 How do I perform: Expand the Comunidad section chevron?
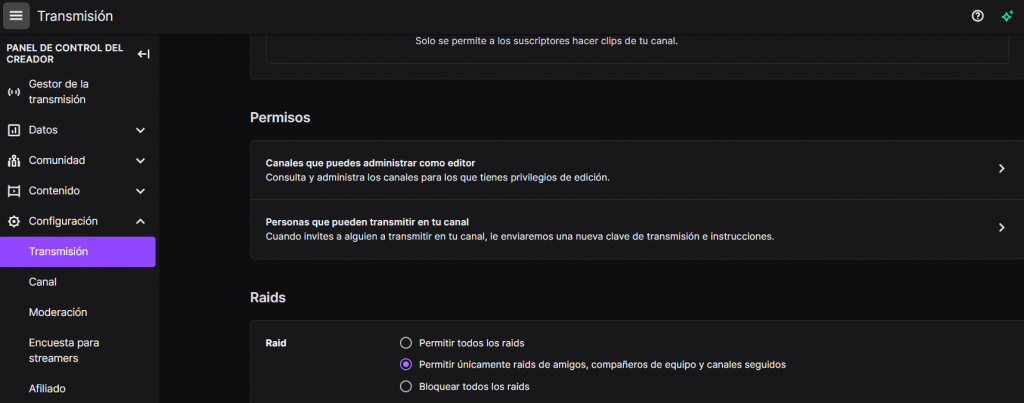pyautogui.click(x=140, y=160)
